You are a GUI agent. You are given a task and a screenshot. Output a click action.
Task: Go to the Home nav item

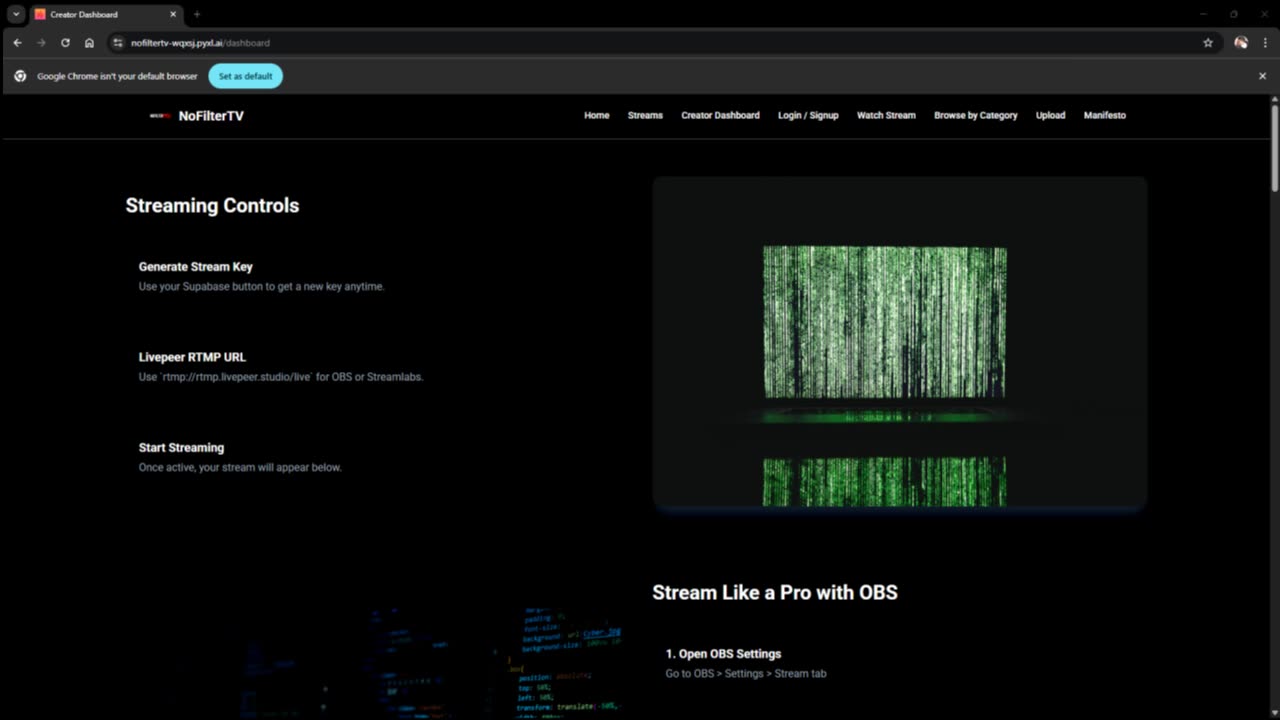(x=597, y=115)
